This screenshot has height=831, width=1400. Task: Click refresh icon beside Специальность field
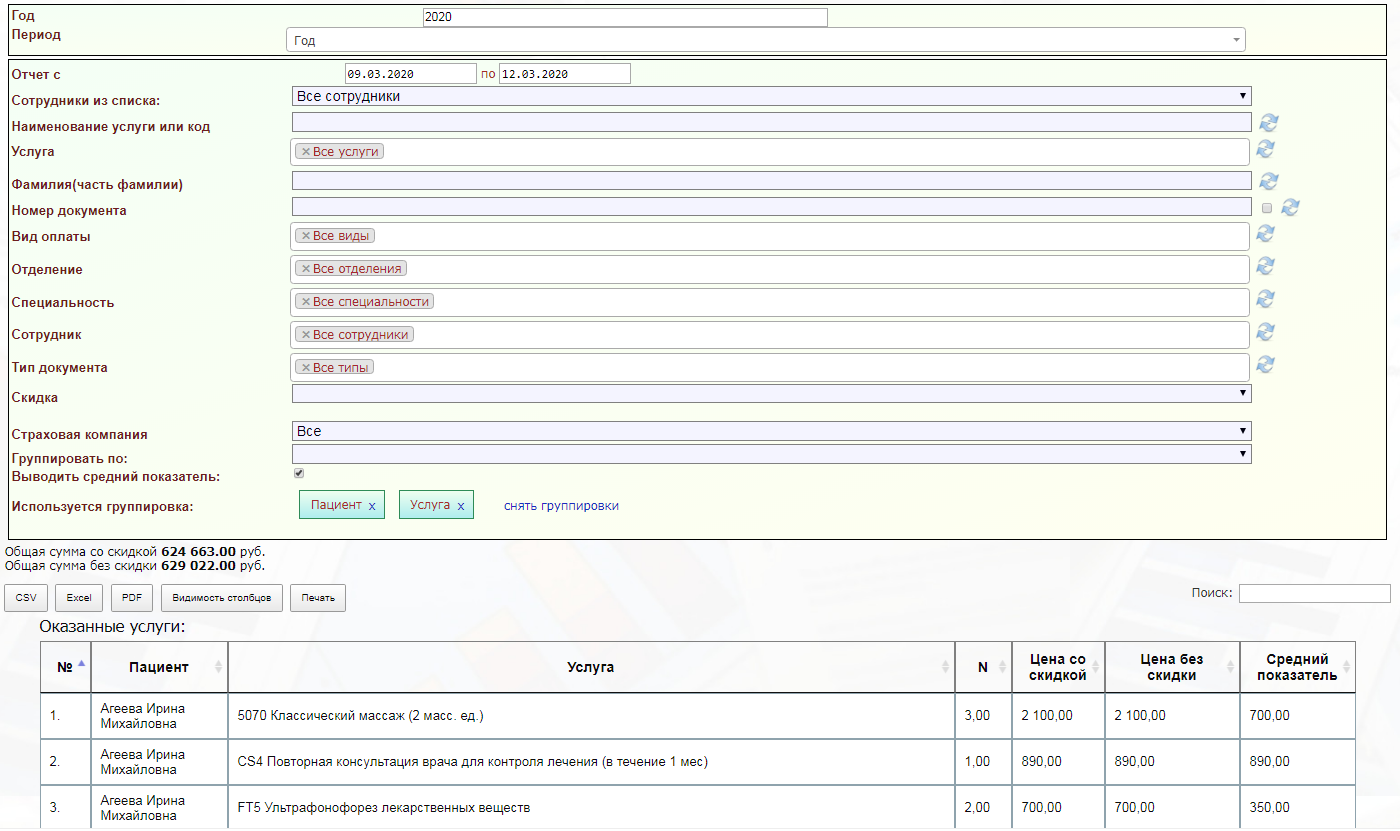[1265, 299]
